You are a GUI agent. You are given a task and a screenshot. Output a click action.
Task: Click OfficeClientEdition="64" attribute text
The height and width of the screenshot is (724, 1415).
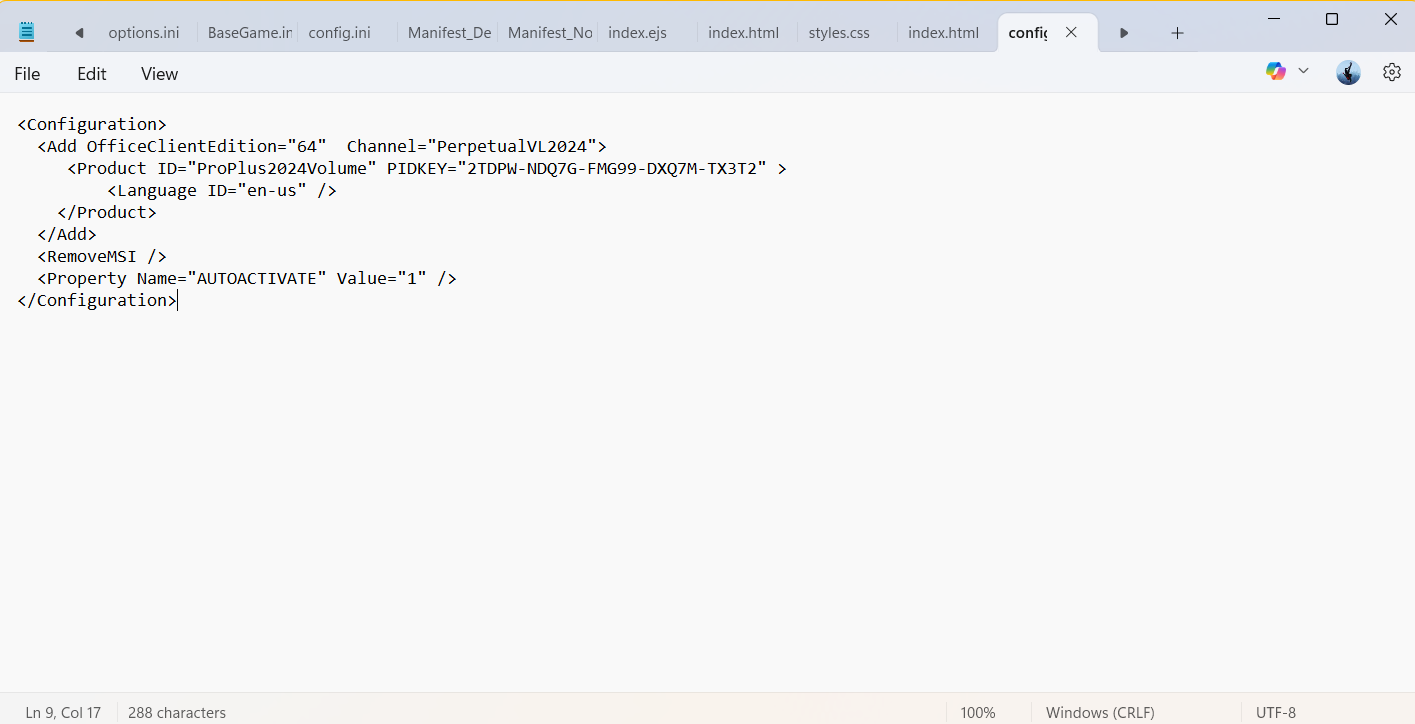tap(207, 147)
